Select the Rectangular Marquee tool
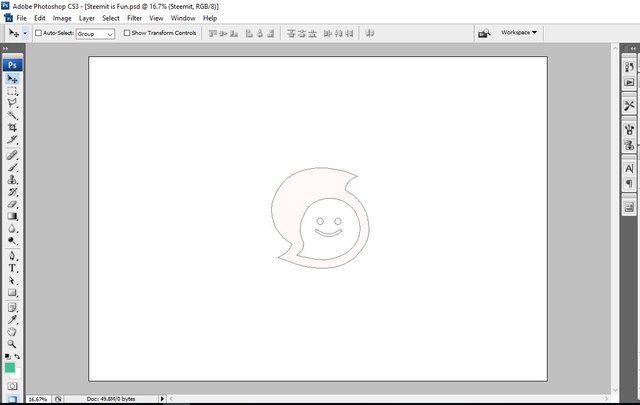 tap(12, 91)
